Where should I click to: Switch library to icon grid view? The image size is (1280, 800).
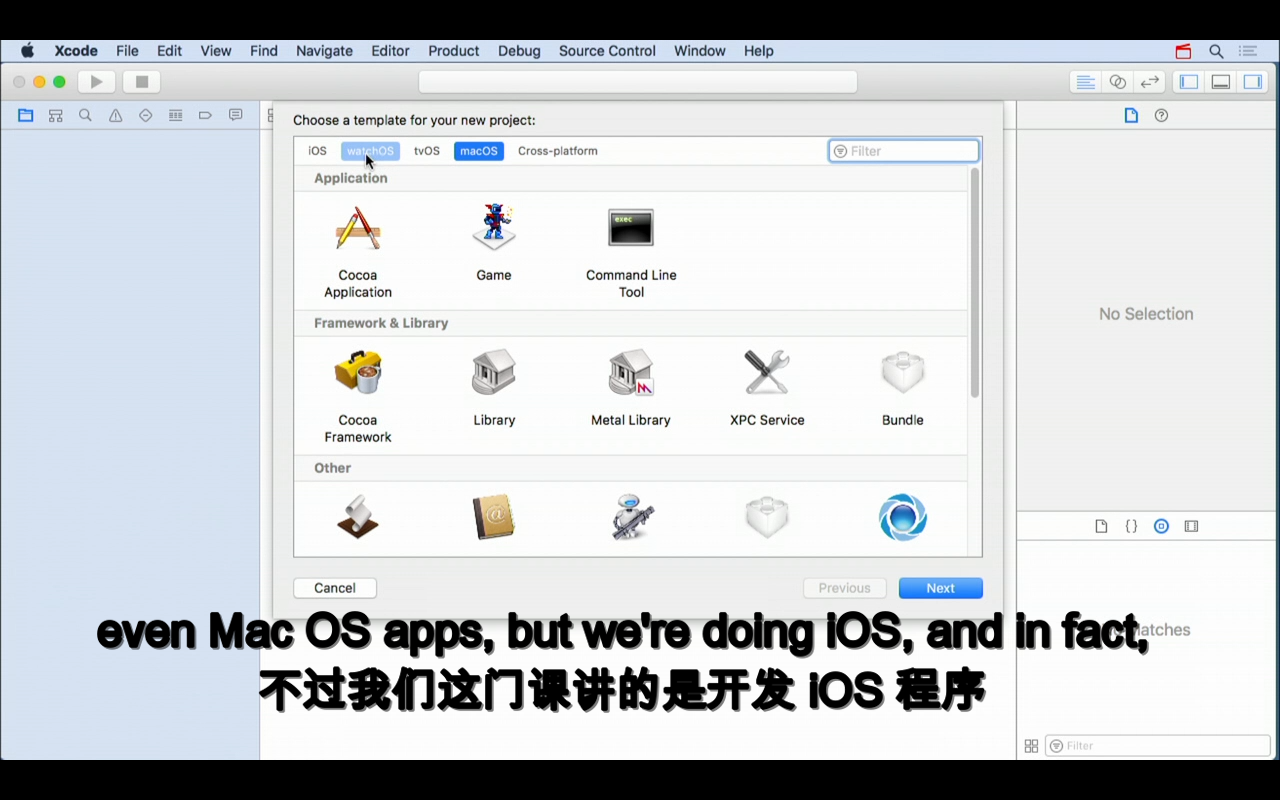coord(1031,746)
